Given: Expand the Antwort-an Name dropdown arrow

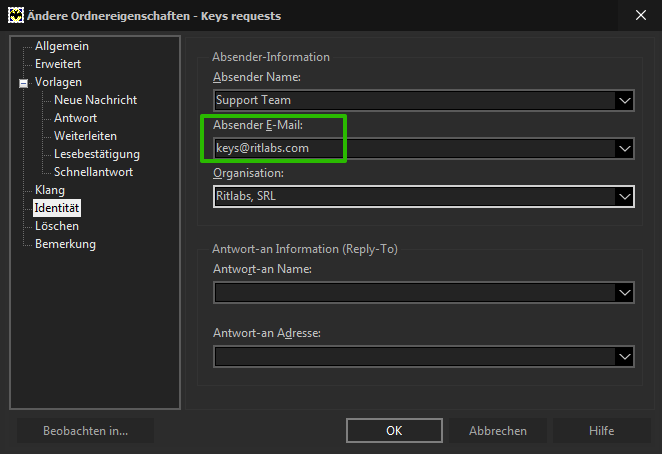Looking at the screenshot, I should (624, 293).
